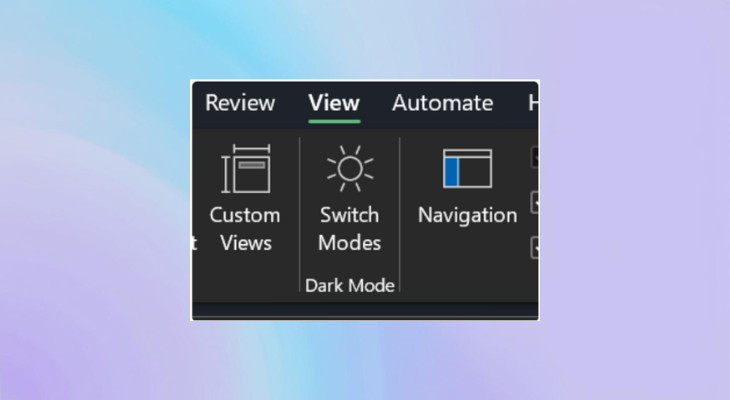This screenshot has height=400, width=730.
Task: Select the View ribbon tab
Action: click(334, 103)
